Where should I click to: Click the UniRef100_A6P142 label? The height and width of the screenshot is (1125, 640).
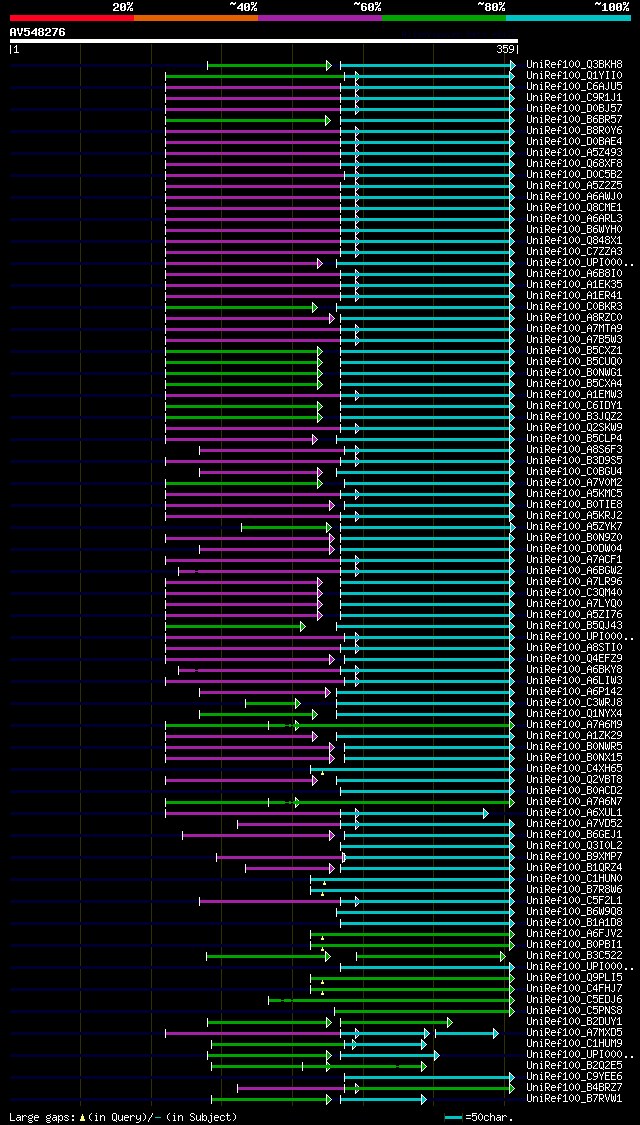pos(574,692)
